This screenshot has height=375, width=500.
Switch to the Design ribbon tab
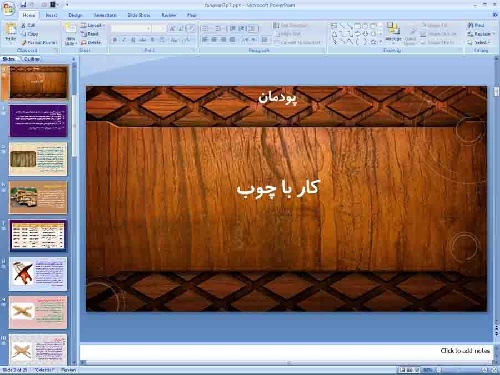(75, 15)
